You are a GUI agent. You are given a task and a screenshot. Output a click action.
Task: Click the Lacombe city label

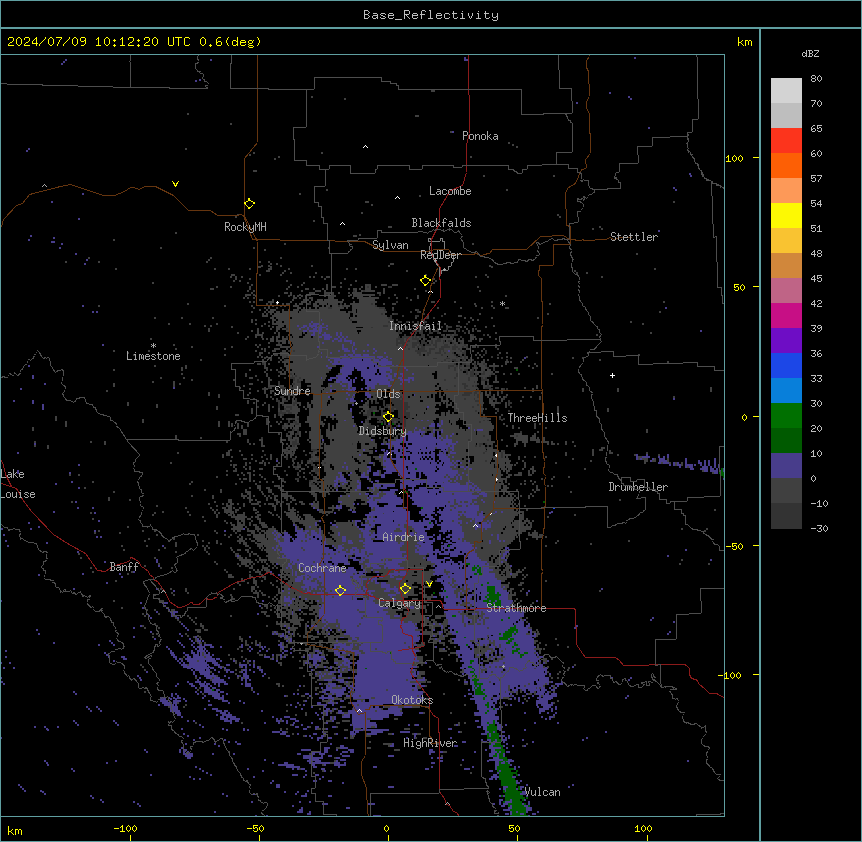pos(450,191)
